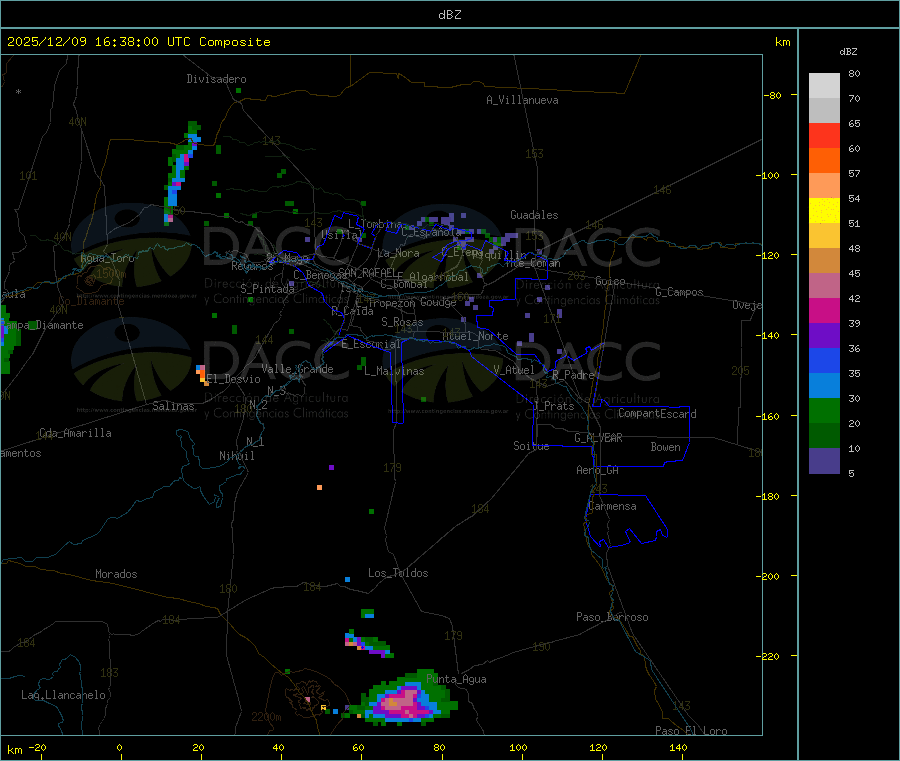This screenshot has width=900, height=761.
Task: Click the 100 km horizontal axis tick label
Action: (x=518, y=747)
